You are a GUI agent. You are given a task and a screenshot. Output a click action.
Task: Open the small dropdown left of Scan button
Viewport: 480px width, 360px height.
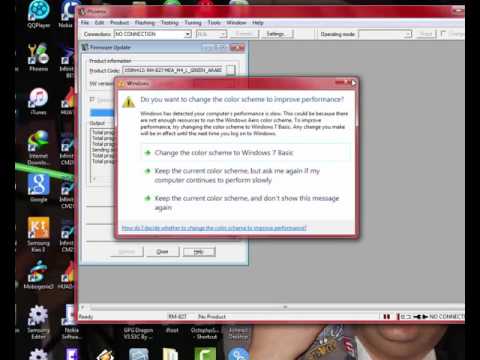pyautogui.click(x=212, y=34)
